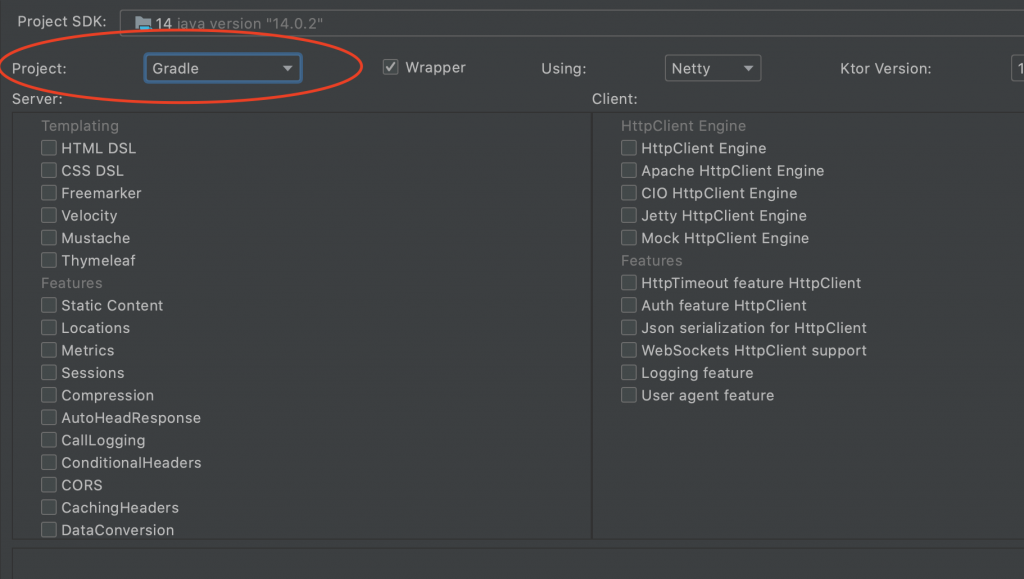Enable Compression feature

tap(49, 396)
